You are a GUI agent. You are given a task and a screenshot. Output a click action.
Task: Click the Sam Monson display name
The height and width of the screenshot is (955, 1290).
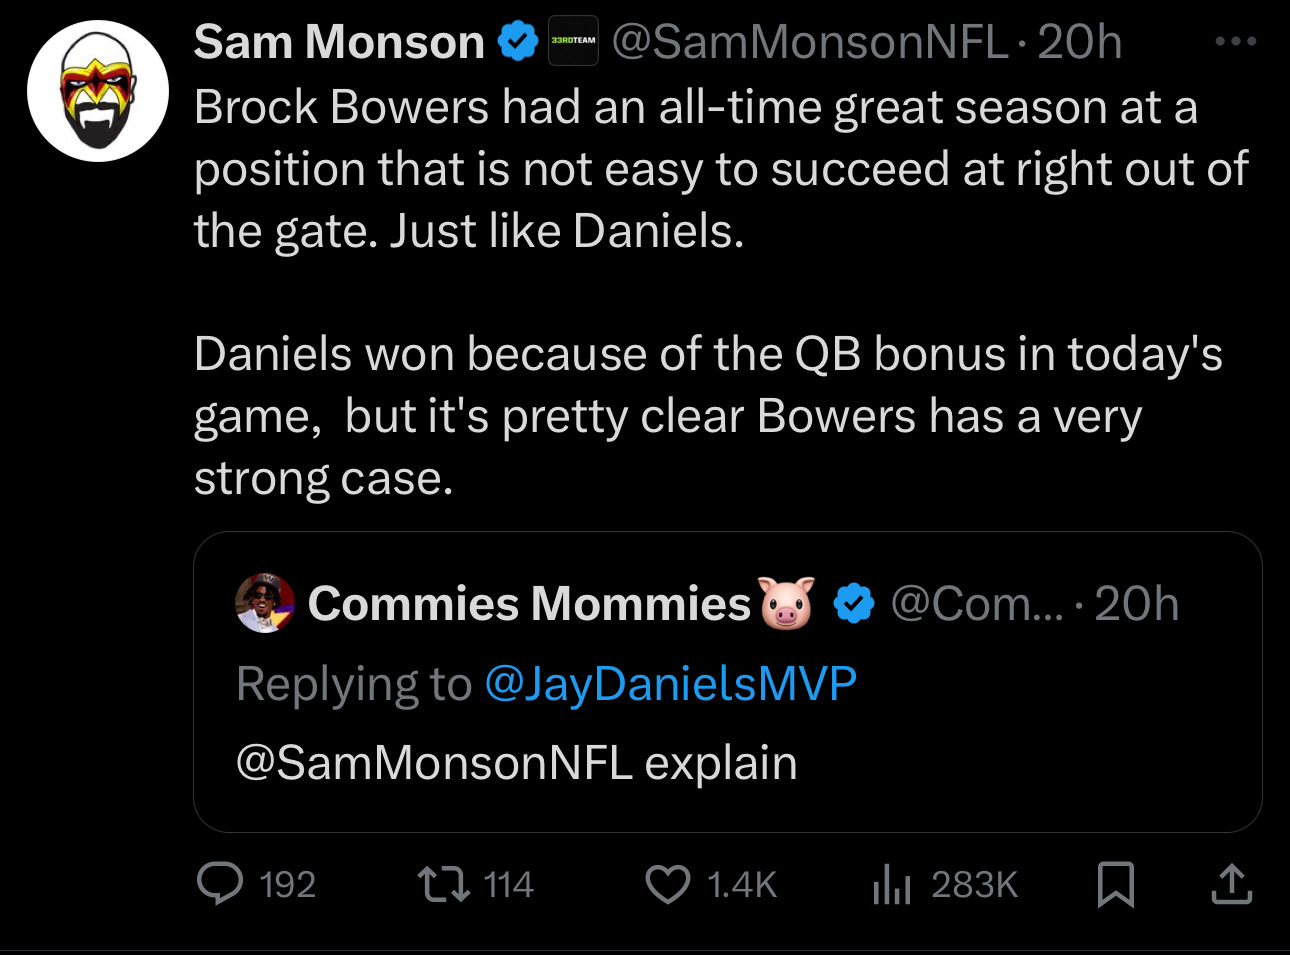click(x=339, y=42)
